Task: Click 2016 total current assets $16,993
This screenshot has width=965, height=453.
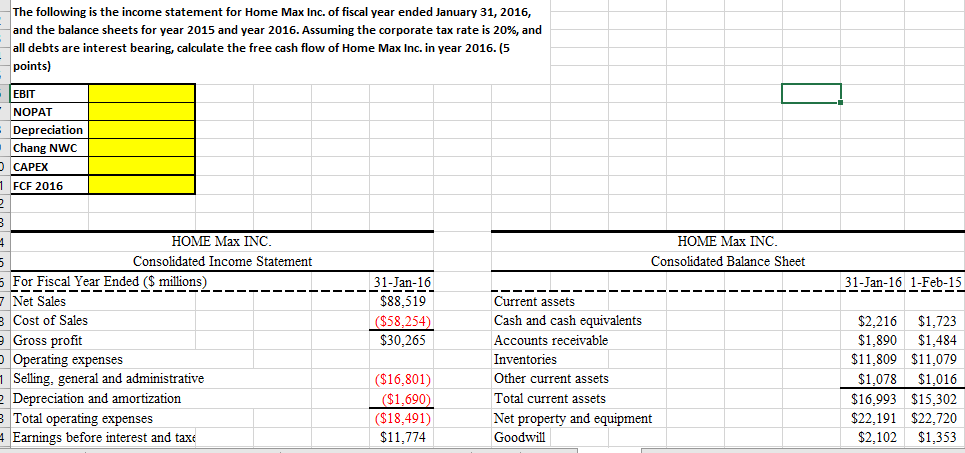Action: [x=874, y=399]
